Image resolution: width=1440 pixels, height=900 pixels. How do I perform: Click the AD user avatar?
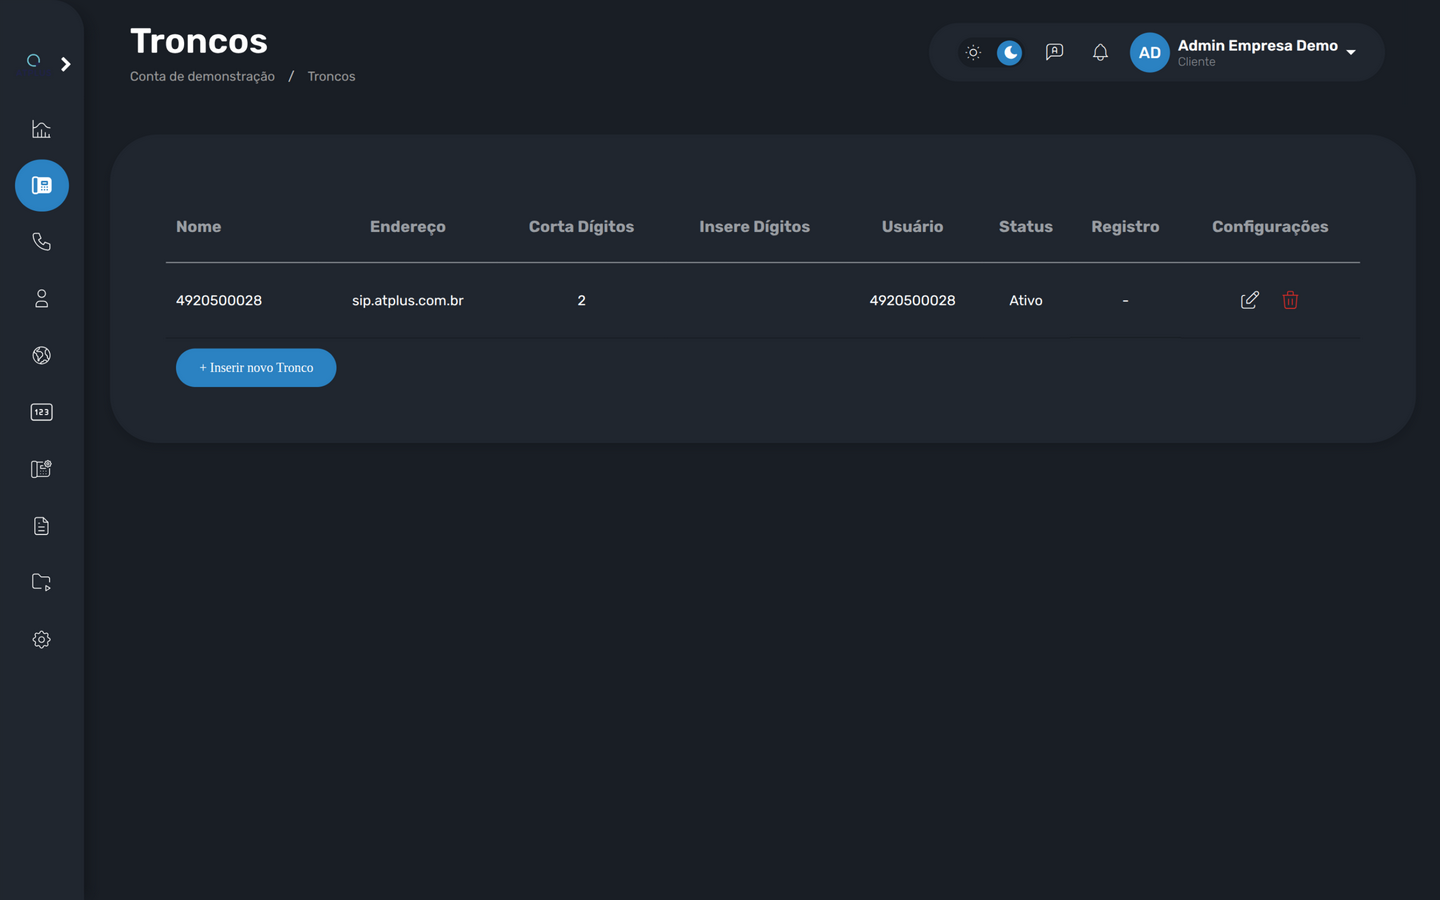coord(1149,52)
